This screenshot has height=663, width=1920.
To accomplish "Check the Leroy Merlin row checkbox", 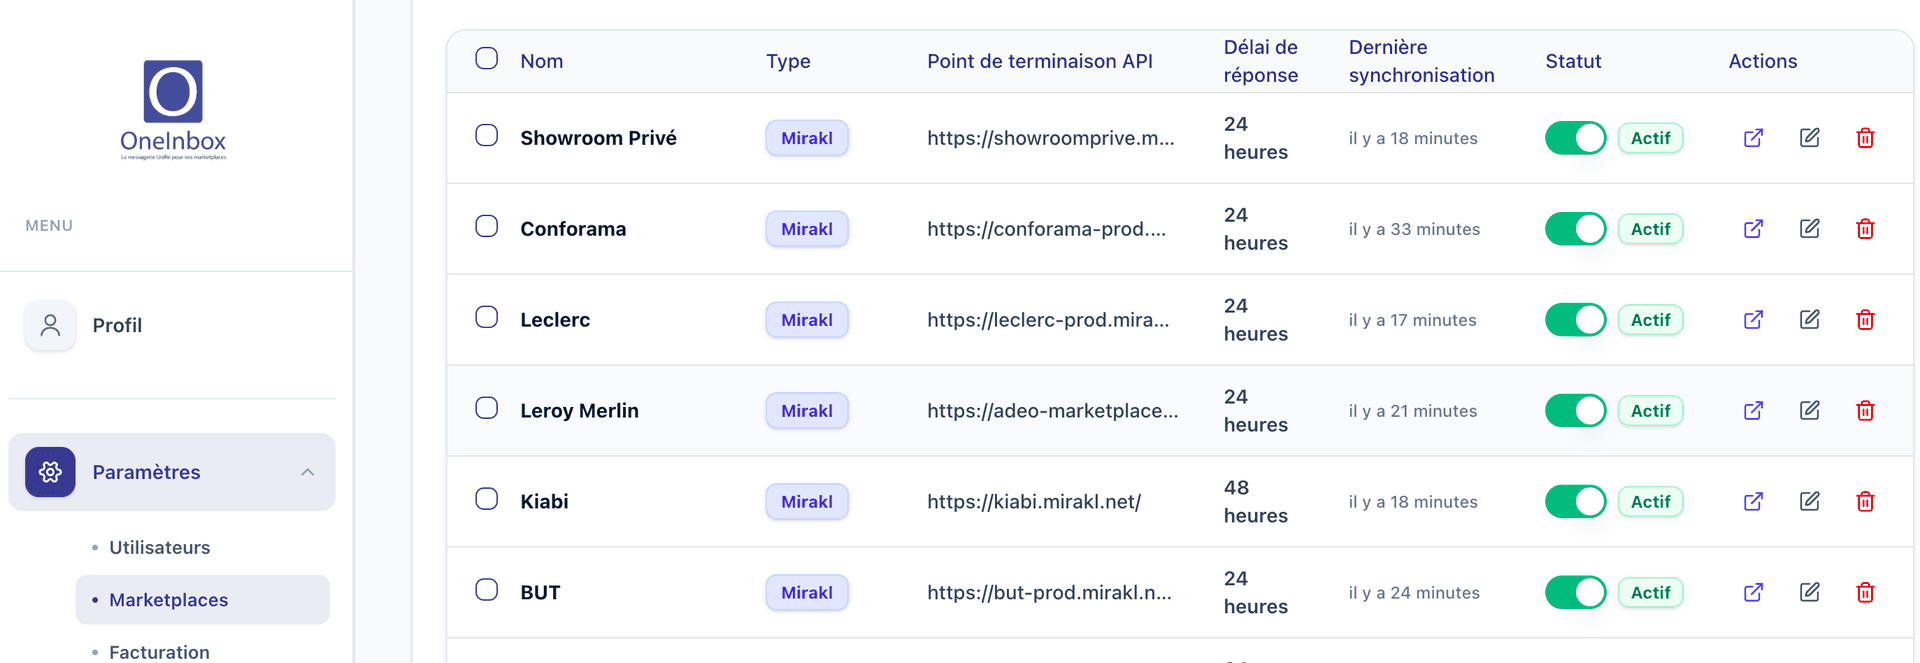I will click(x=487, y=408).
